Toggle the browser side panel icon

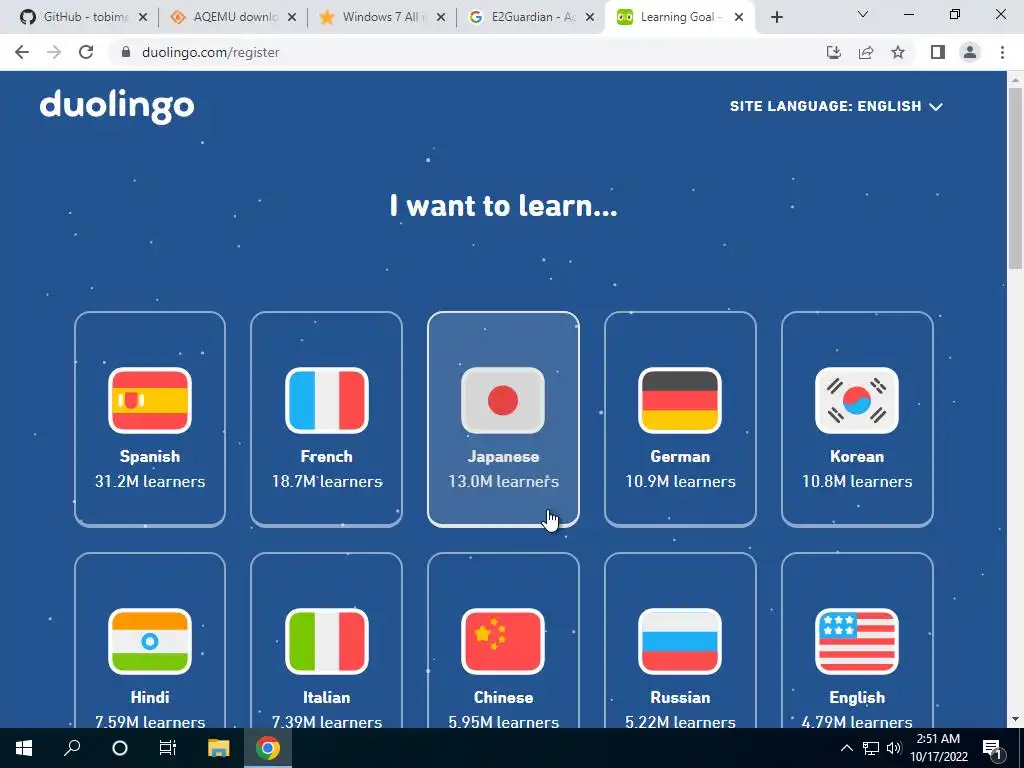click(x=938, y=52)
